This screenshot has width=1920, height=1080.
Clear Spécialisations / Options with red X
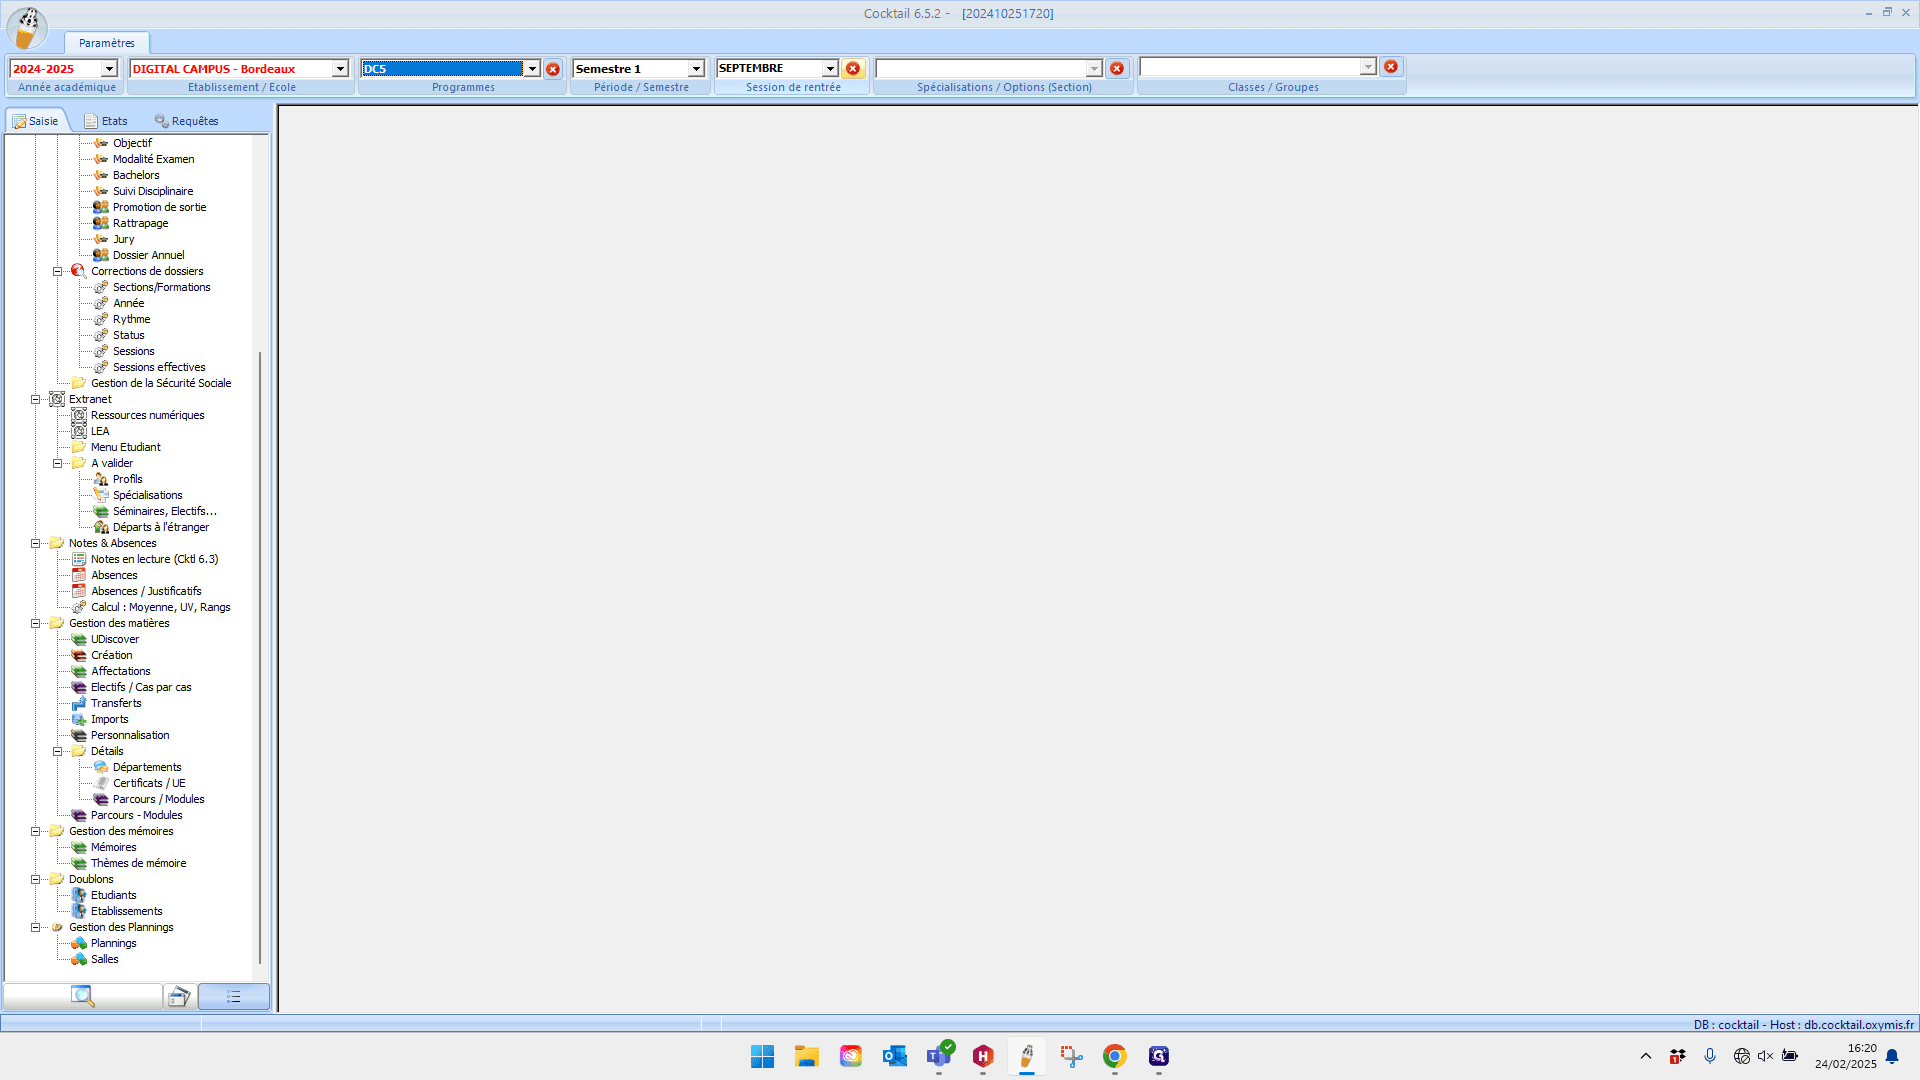point(1117,68)
